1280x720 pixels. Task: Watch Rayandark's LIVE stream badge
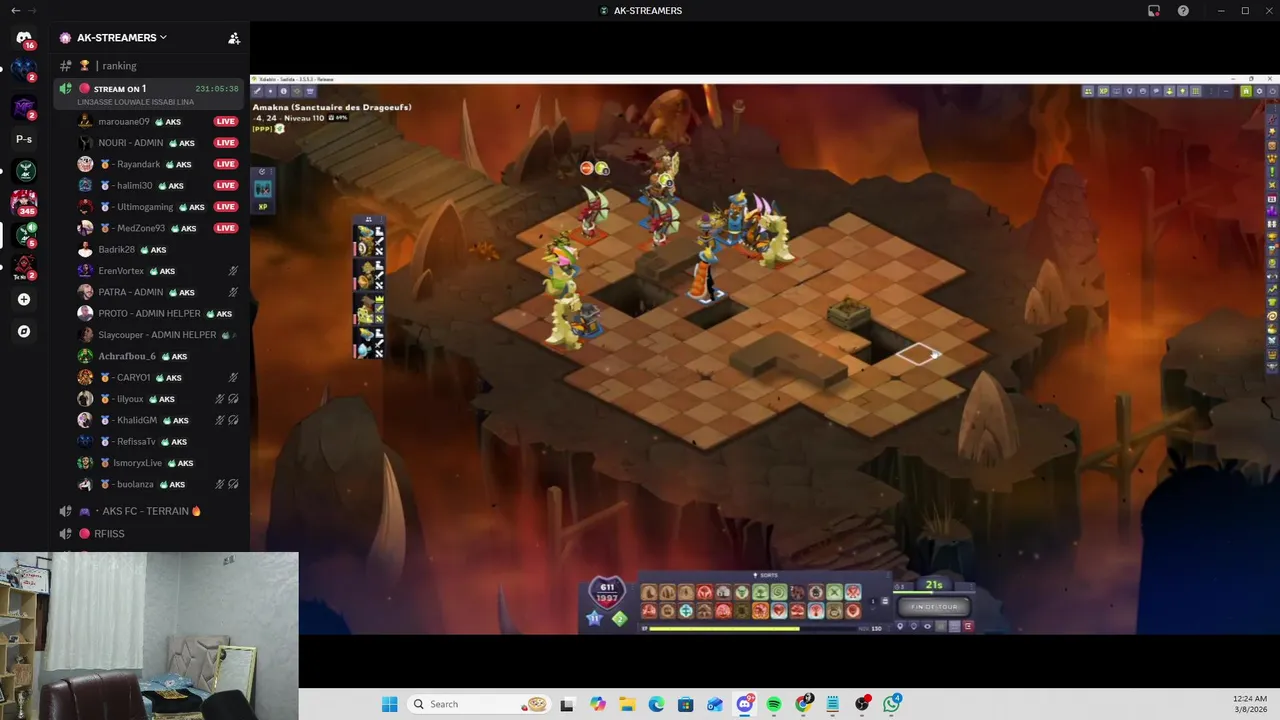click(x=226, y=164)
